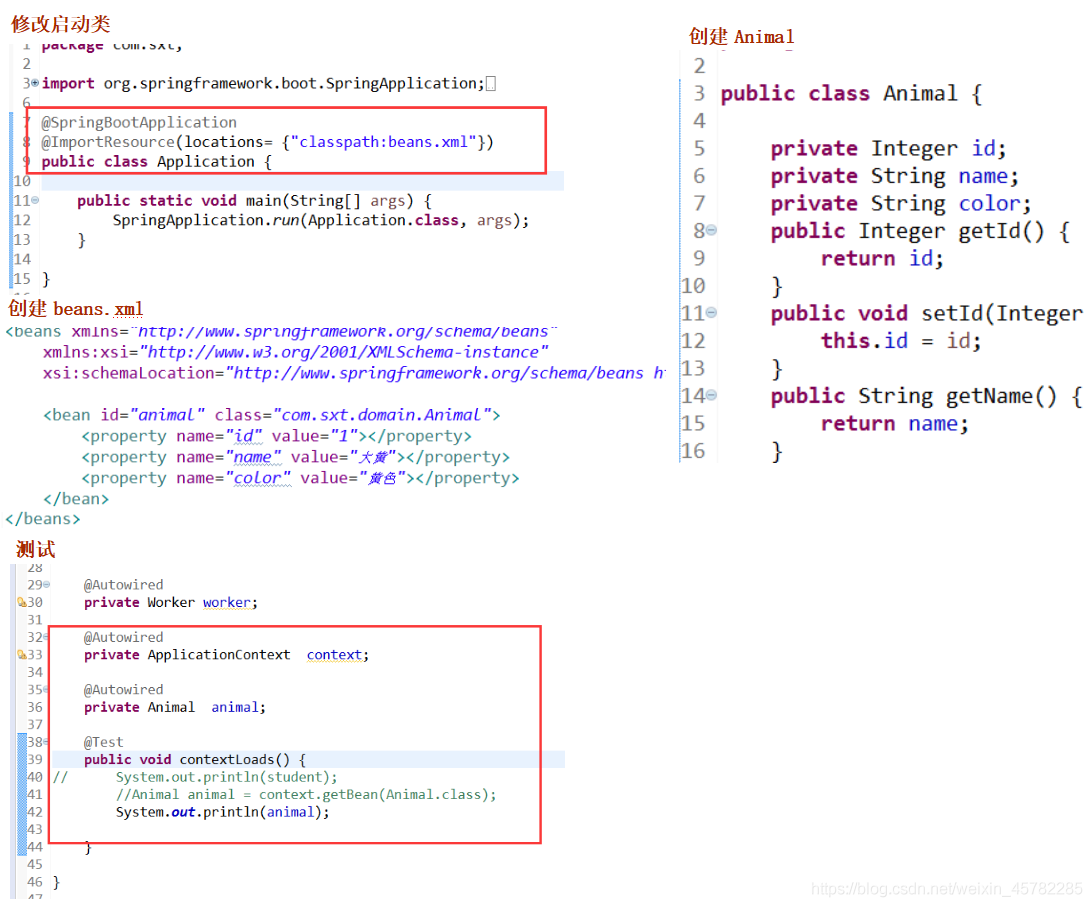Click 'System.out.println(animal);' statement

click(222, 812)
